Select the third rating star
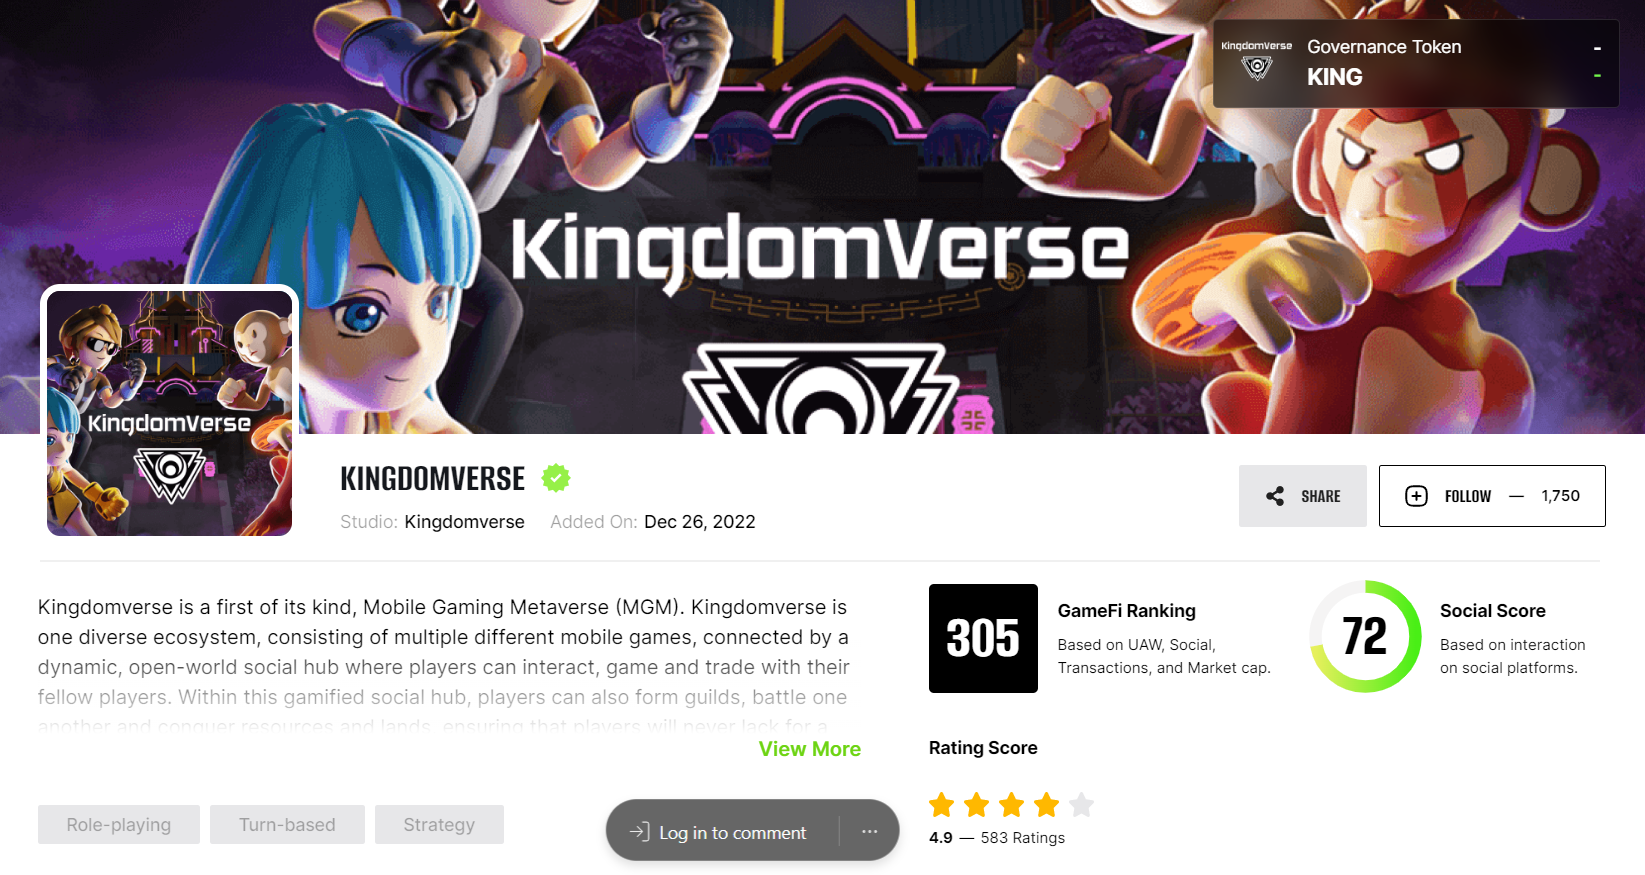1645x875 pixels. coord(1011,804)
